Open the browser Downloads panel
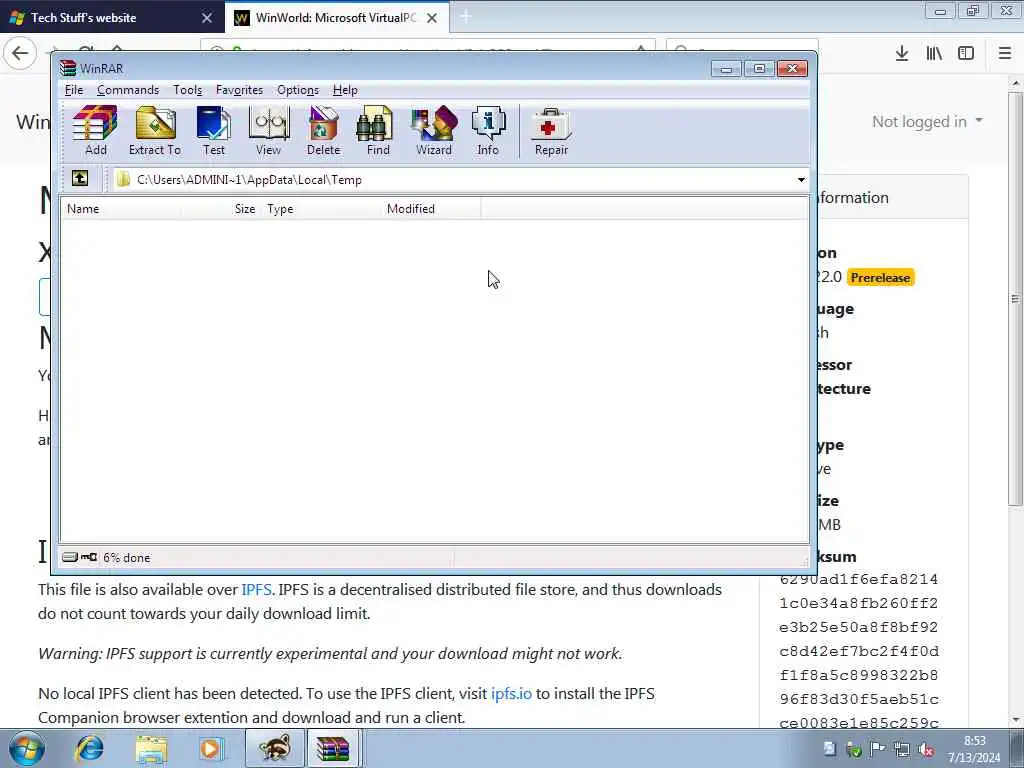 pos(902,54)
